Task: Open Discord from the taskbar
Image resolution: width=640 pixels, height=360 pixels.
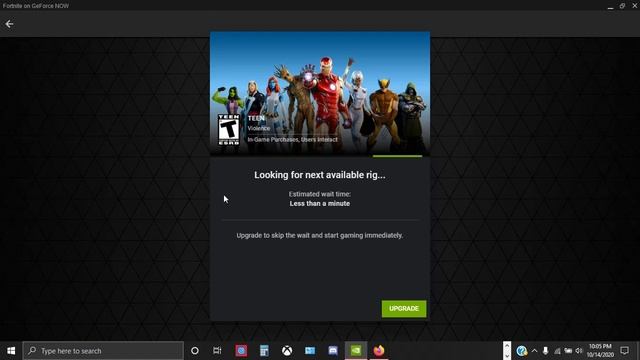Action: coord(333,351)
